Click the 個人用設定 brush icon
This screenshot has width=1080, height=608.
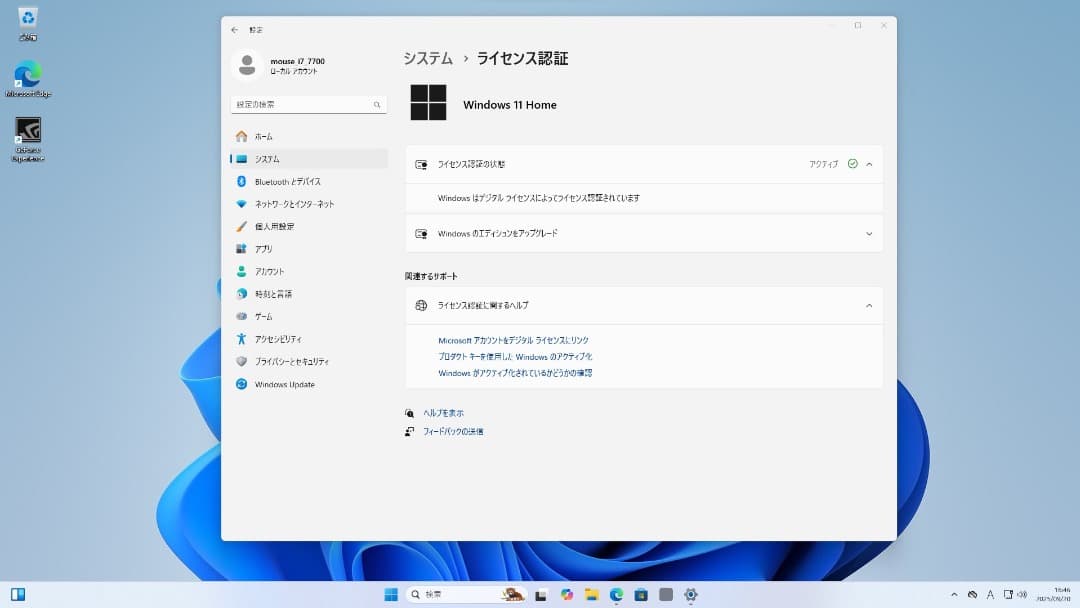(x=240, y=226)
